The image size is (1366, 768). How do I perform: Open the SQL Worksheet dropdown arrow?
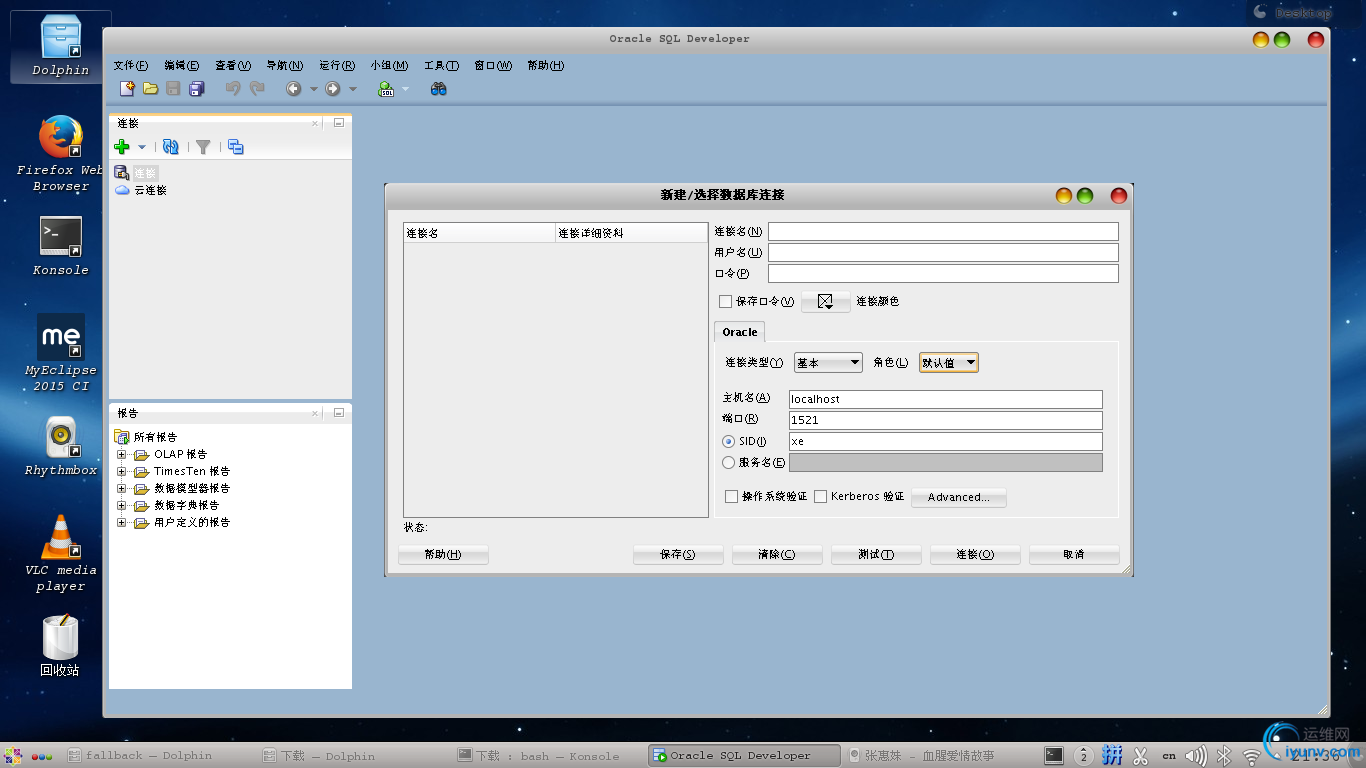[405, 89]
